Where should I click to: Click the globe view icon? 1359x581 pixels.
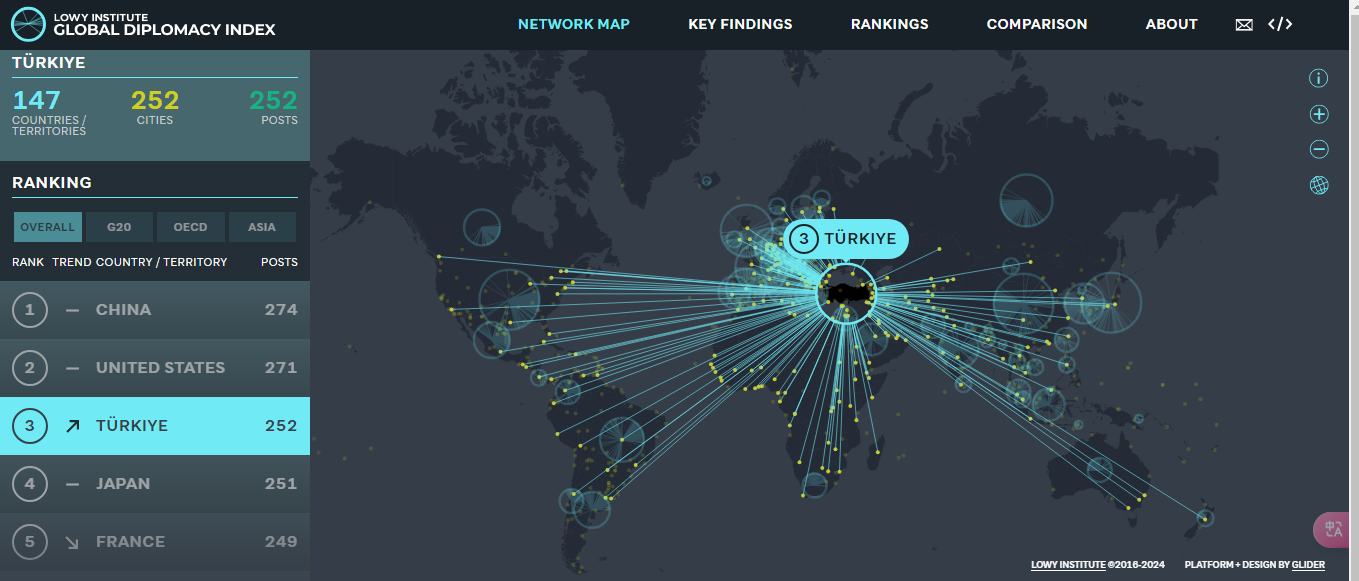pyautogui.click(x=1319, y=185)
